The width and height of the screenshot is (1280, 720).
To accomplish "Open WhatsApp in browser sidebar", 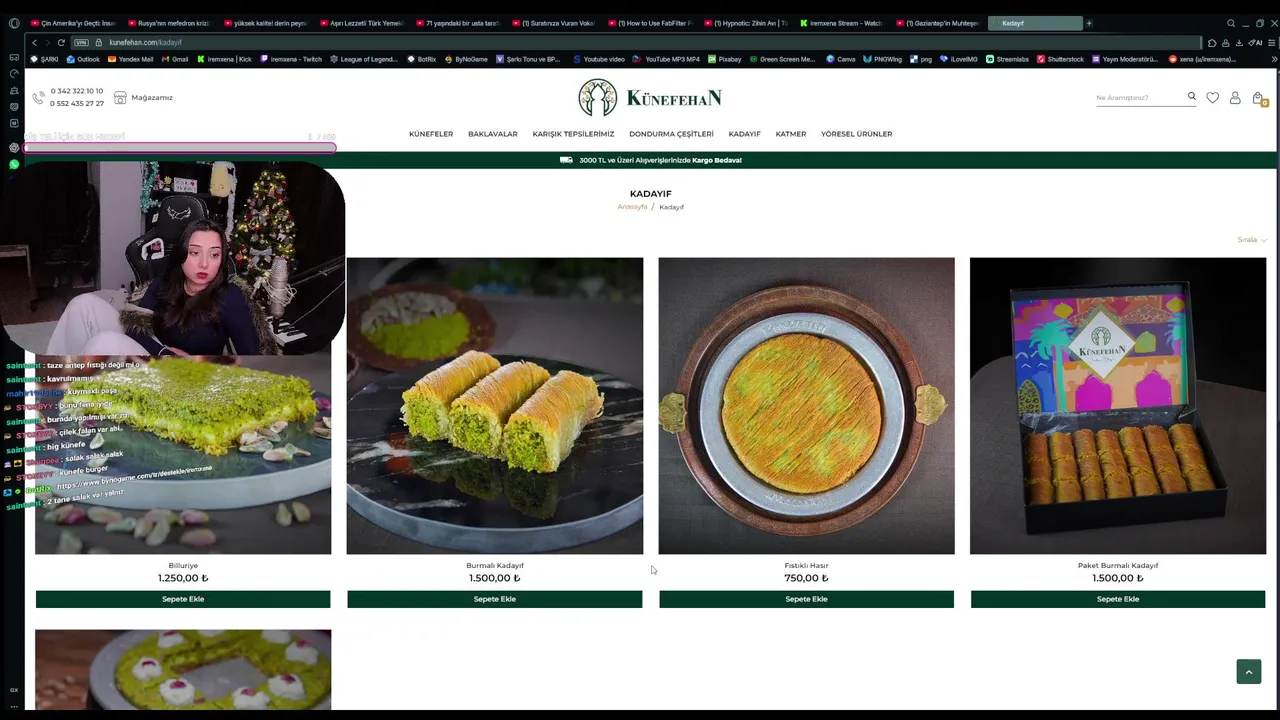I will [x=13, y=164].
